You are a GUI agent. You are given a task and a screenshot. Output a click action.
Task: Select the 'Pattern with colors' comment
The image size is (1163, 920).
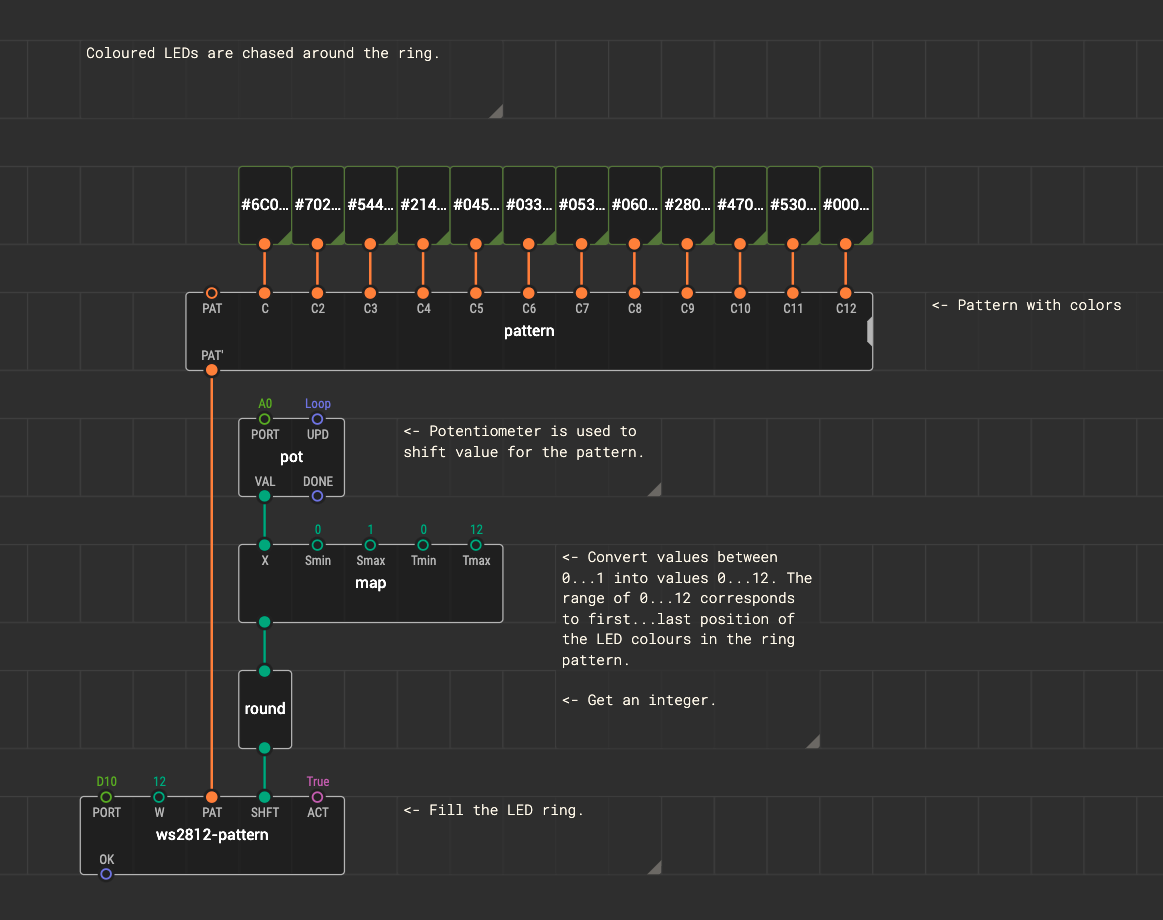[1027, 306]
